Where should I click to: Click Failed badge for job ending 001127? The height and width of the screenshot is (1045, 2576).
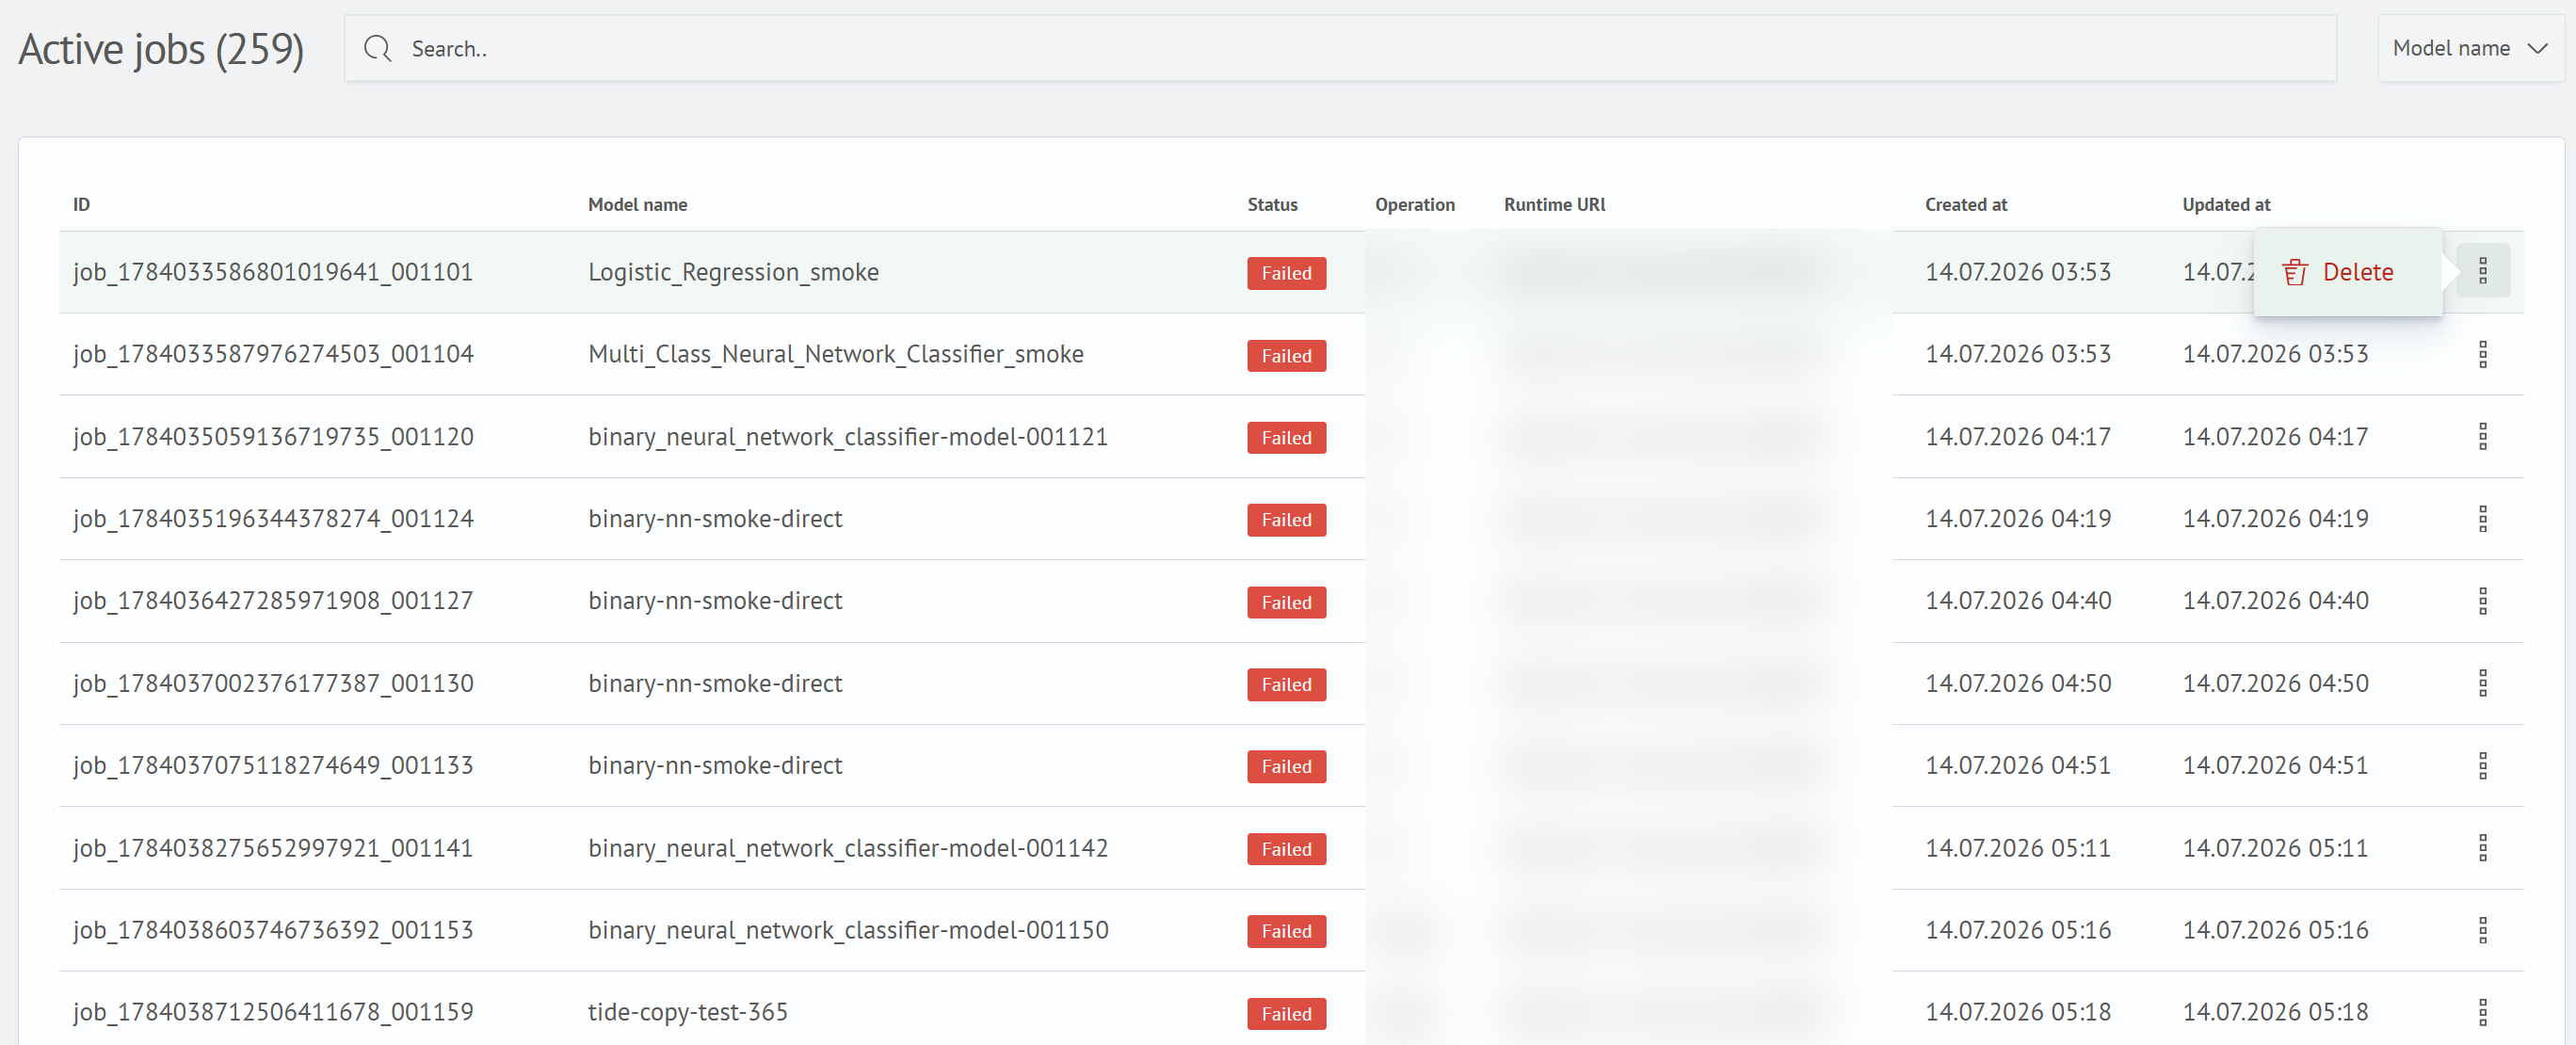coord(1286,602)
